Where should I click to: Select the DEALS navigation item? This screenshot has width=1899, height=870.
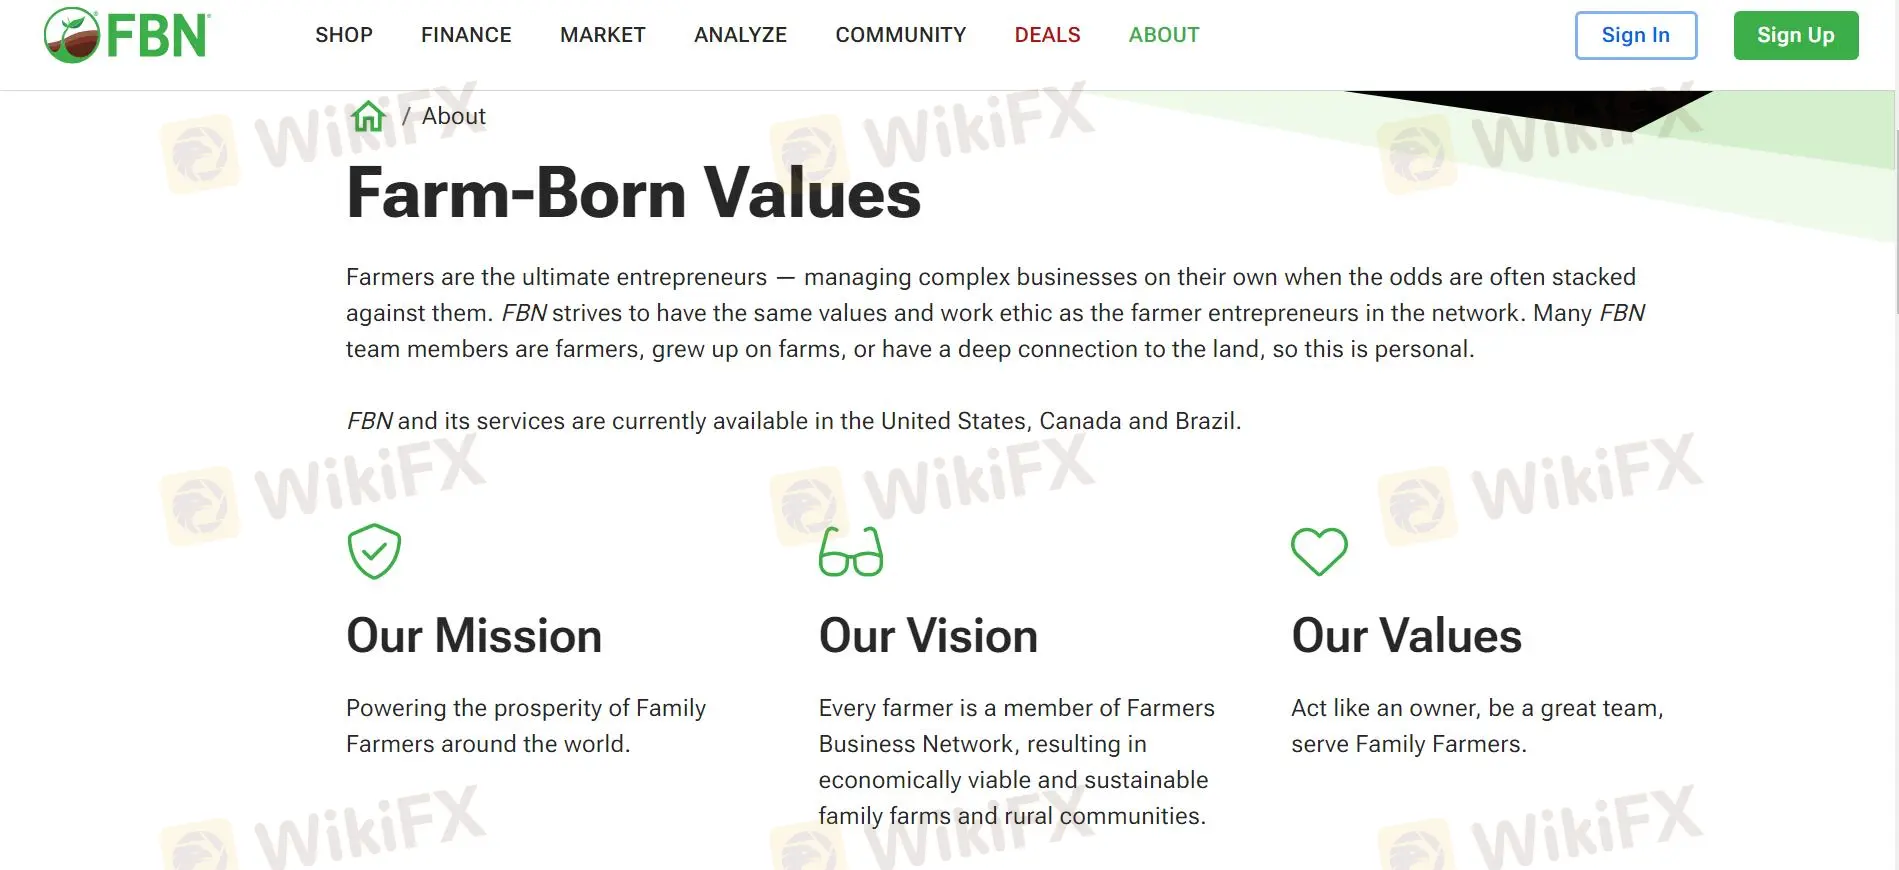point(1046,34)
